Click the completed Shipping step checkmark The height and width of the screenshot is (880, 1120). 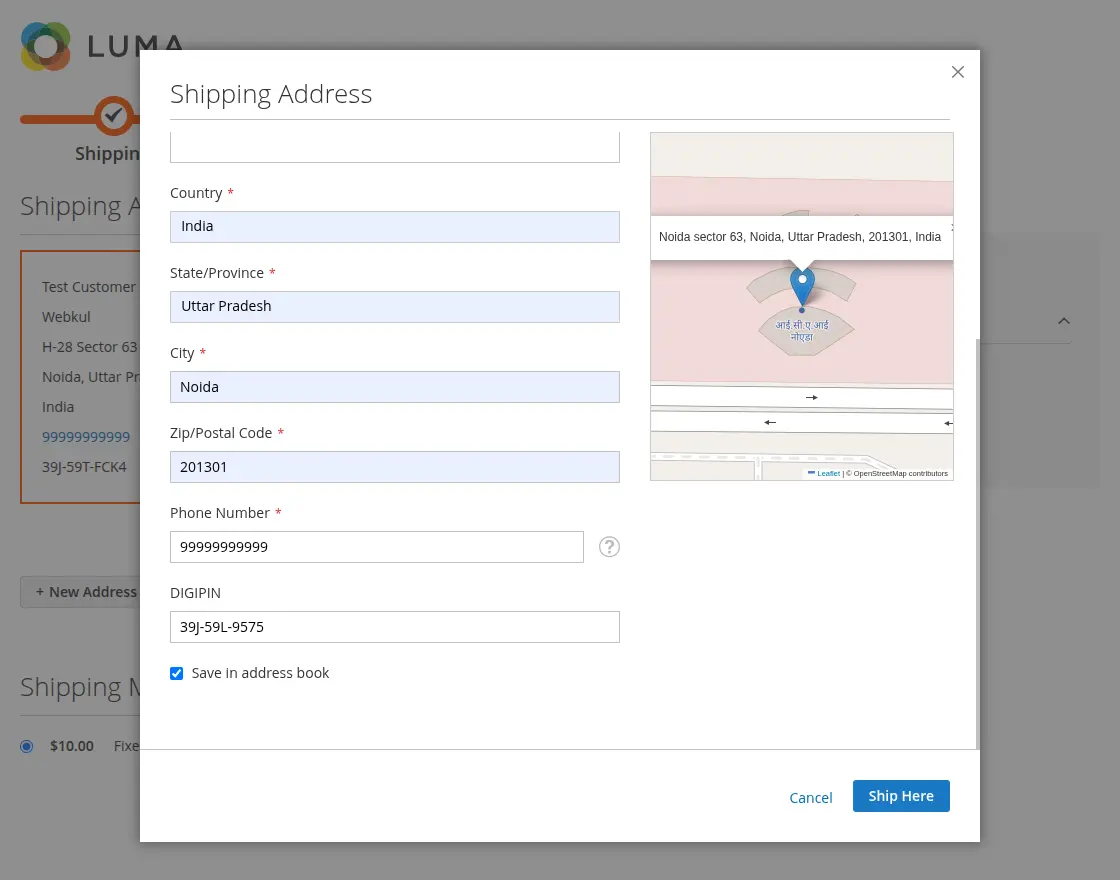(x=113, y=115)
